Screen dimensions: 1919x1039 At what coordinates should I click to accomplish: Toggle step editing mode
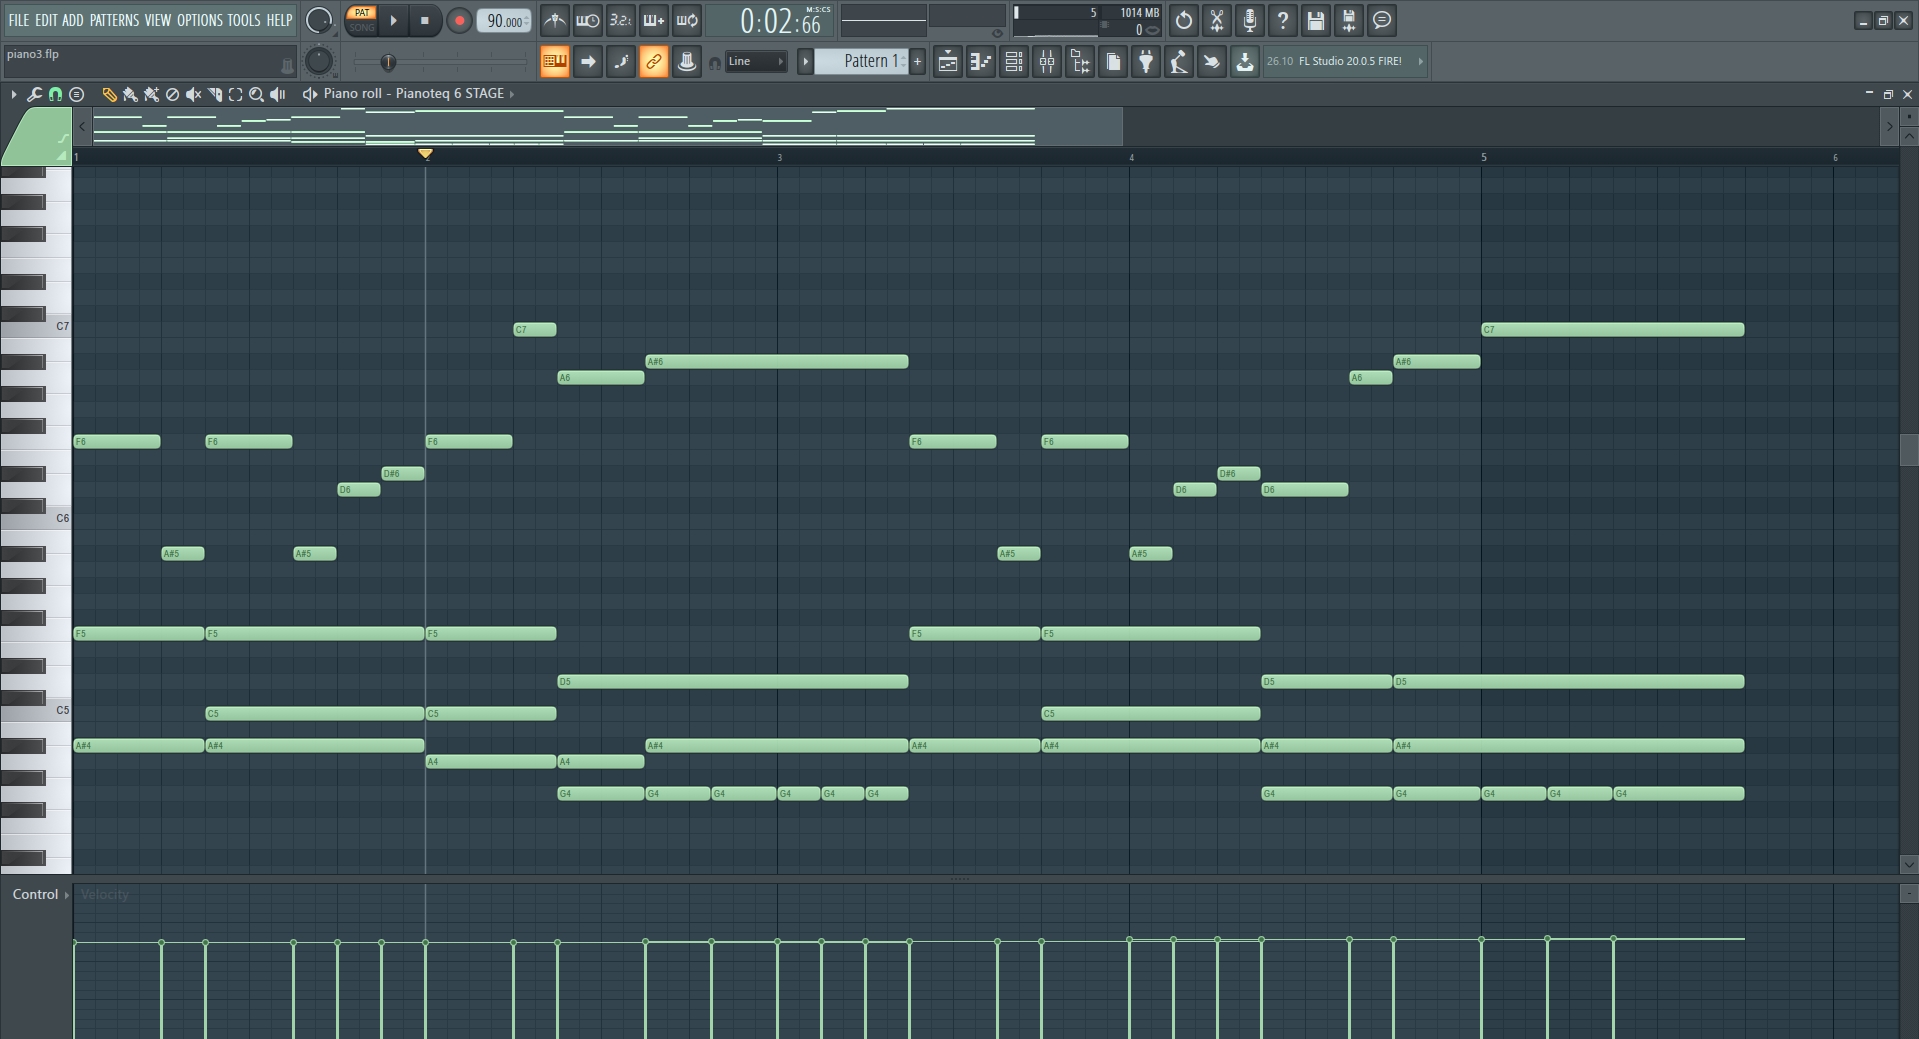(x=621, y=62)
